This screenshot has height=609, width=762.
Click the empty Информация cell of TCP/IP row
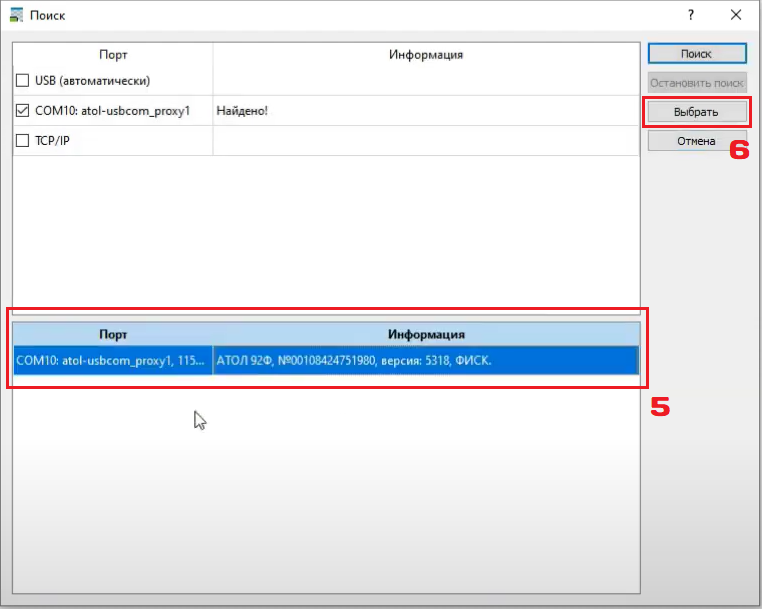425,141
